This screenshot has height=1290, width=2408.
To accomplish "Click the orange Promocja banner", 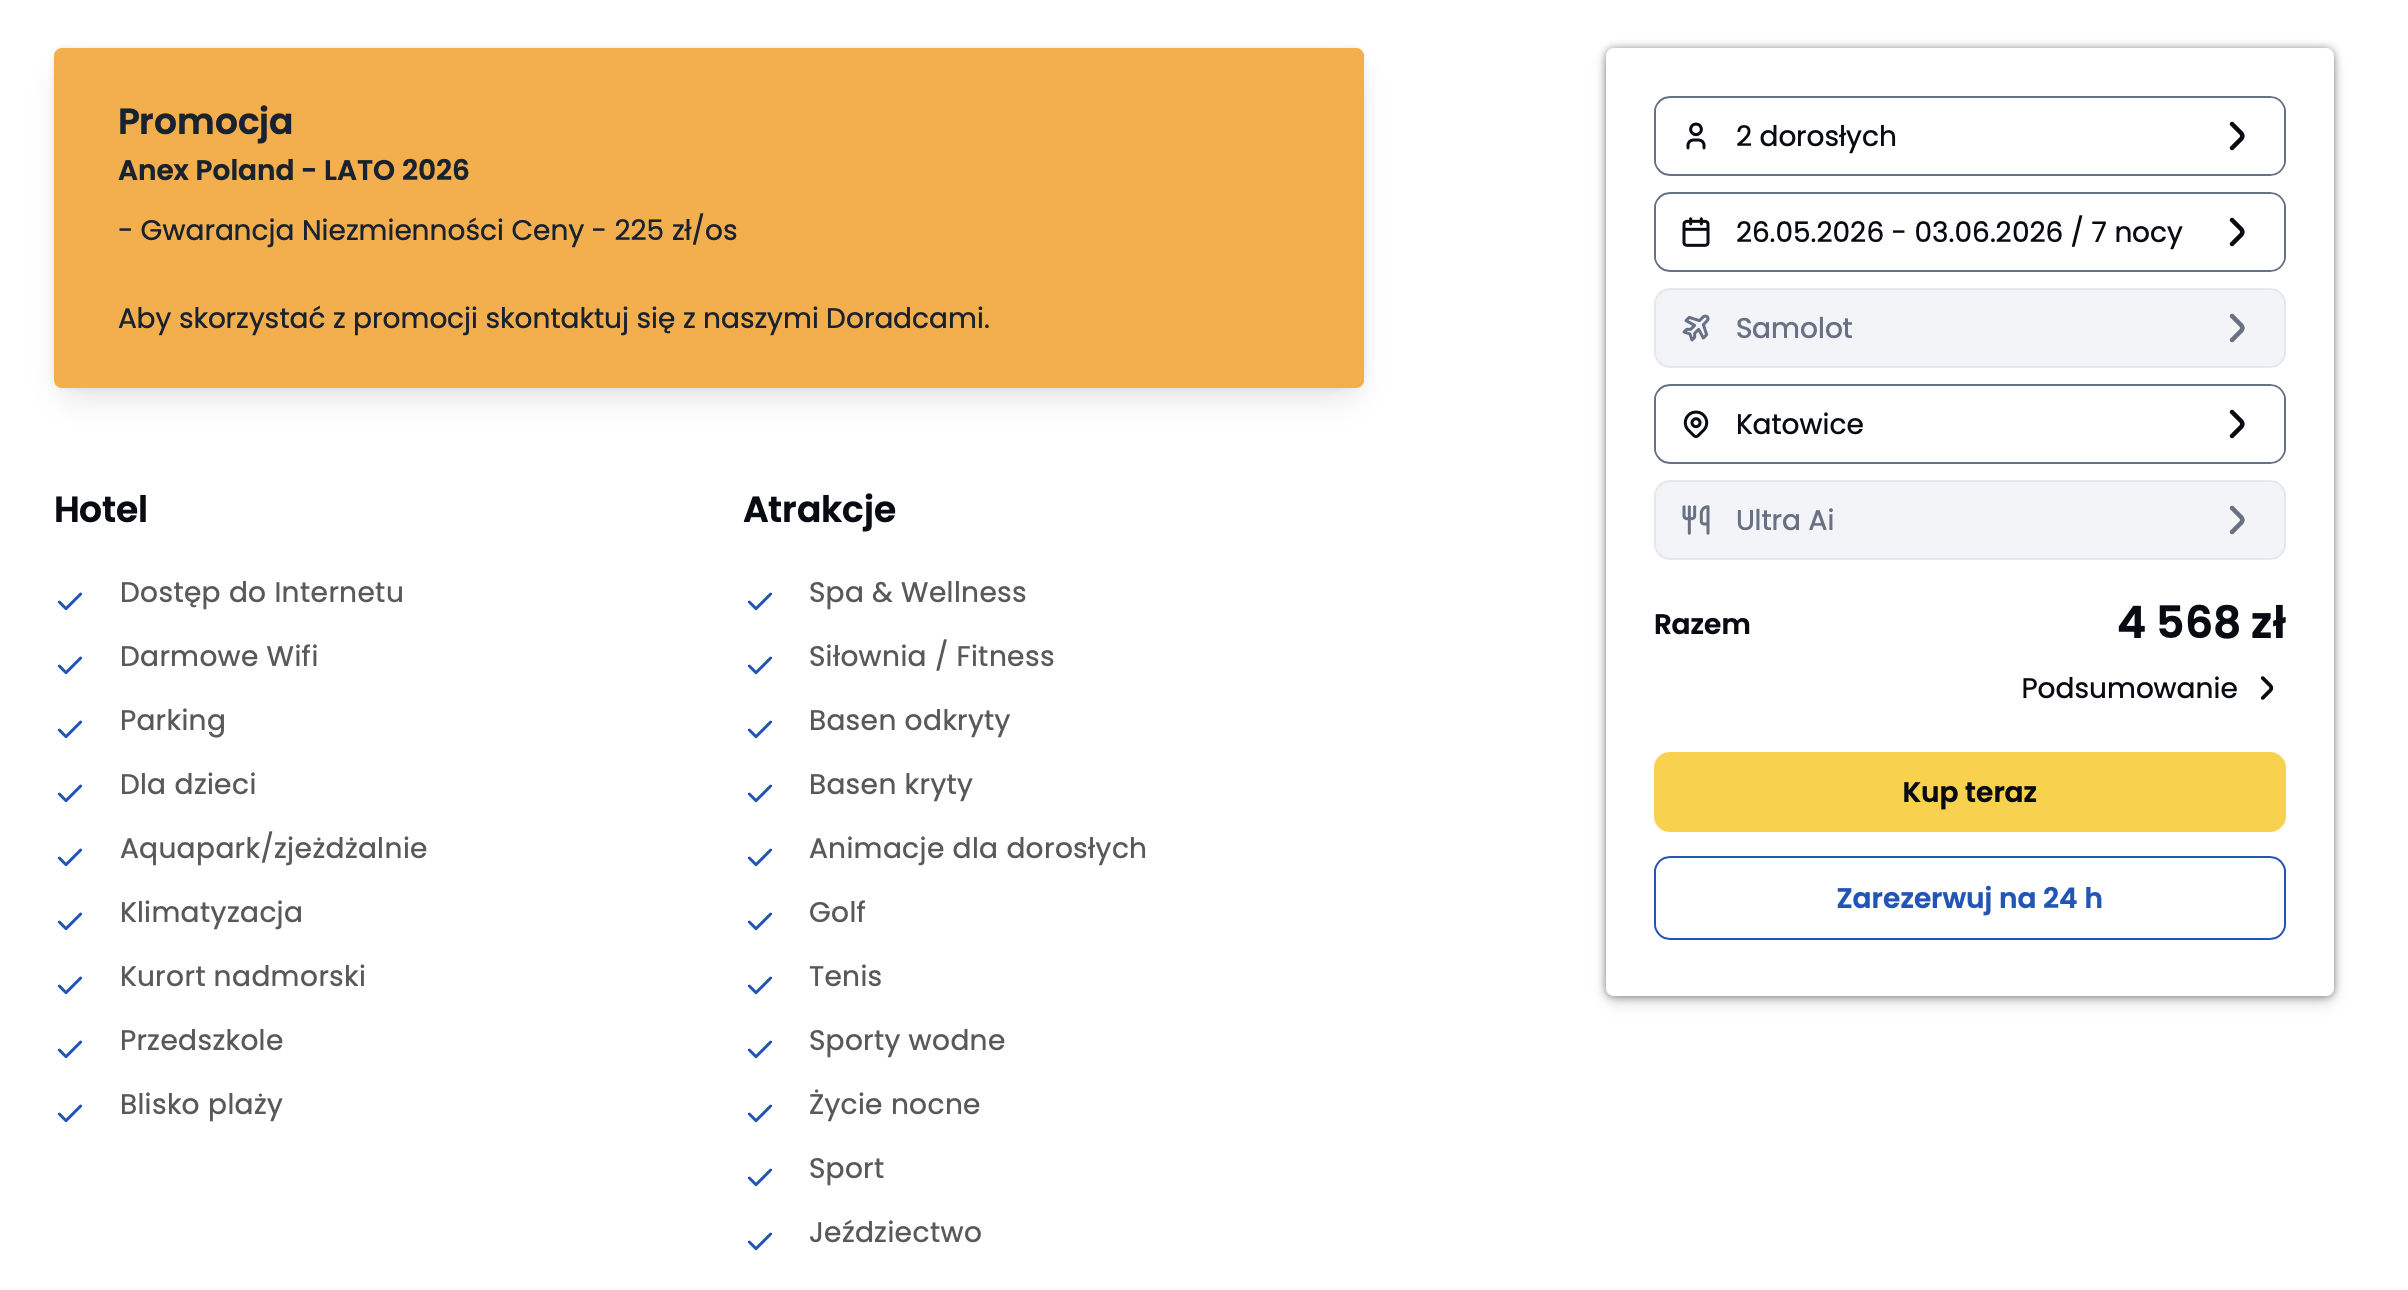I will pos(709,218).
